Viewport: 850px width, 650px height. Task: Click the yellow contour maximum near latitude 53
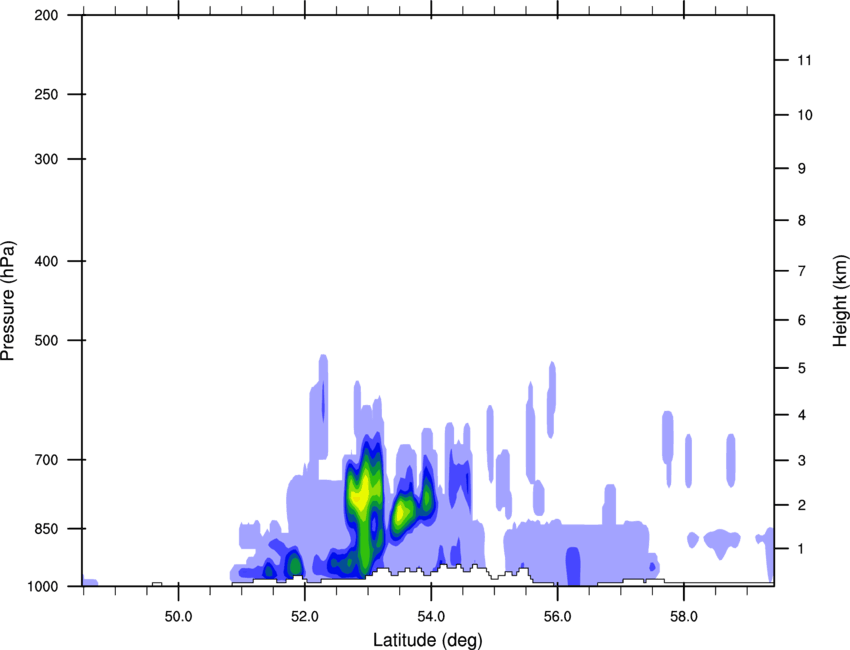(362, 496)
